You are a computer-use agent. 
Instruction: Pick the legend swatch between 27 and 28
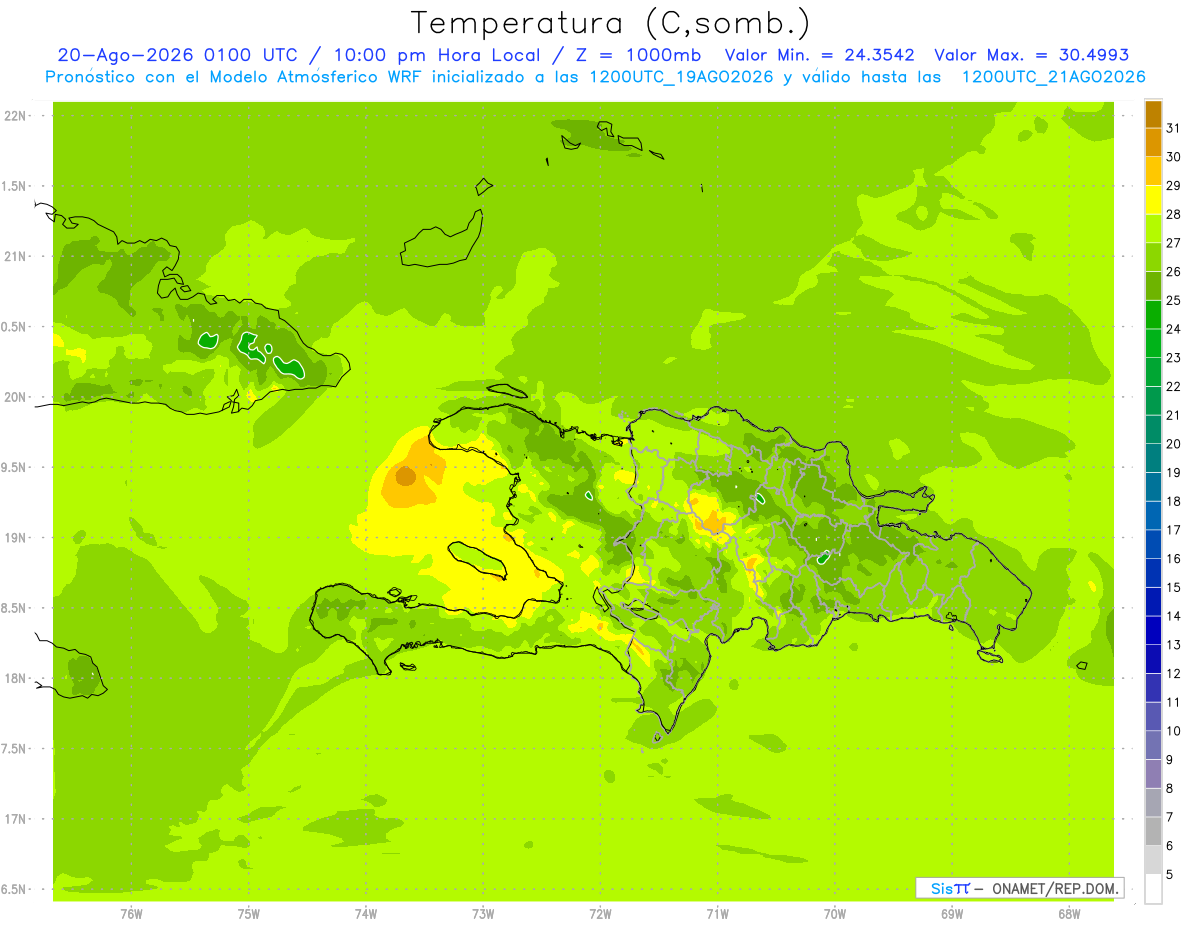click(x=1153, y=228)
